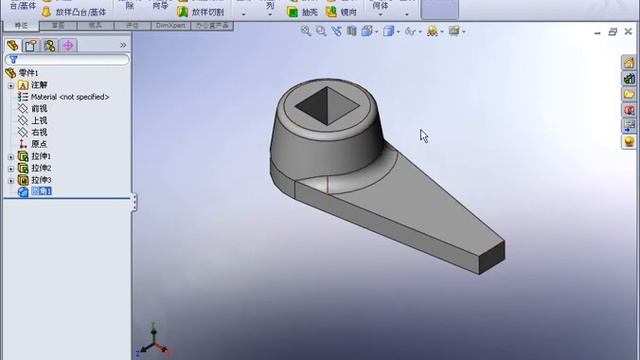Click the Hide/Show Items glasses icon
Image resolution: width=640 pixels, height=360 pixels.
click(410, 31)
